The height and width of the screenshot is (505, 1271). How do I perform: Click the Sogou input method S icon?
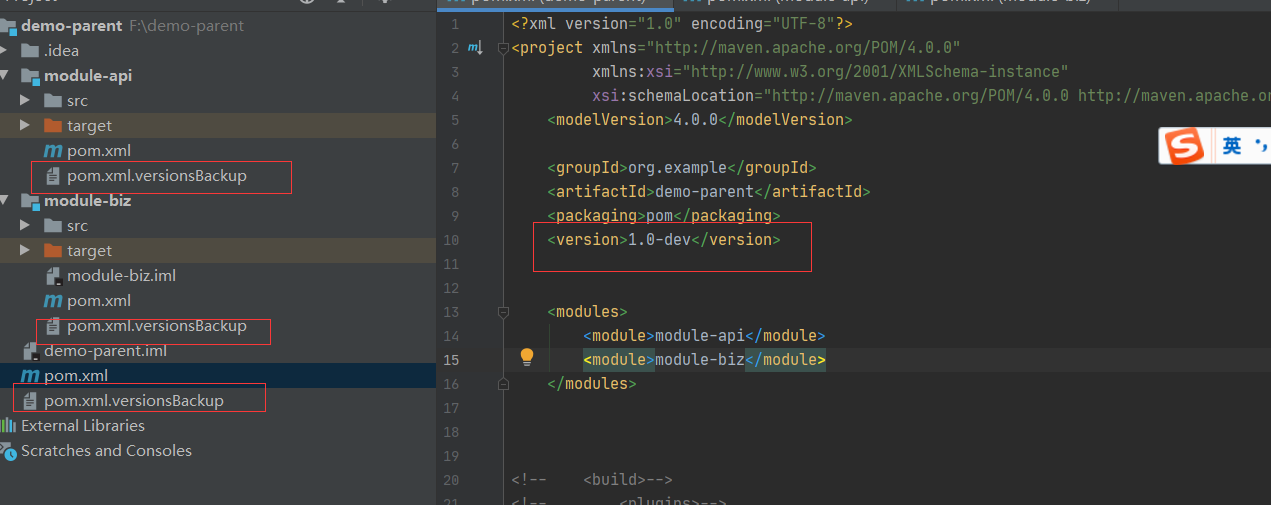1186,147
